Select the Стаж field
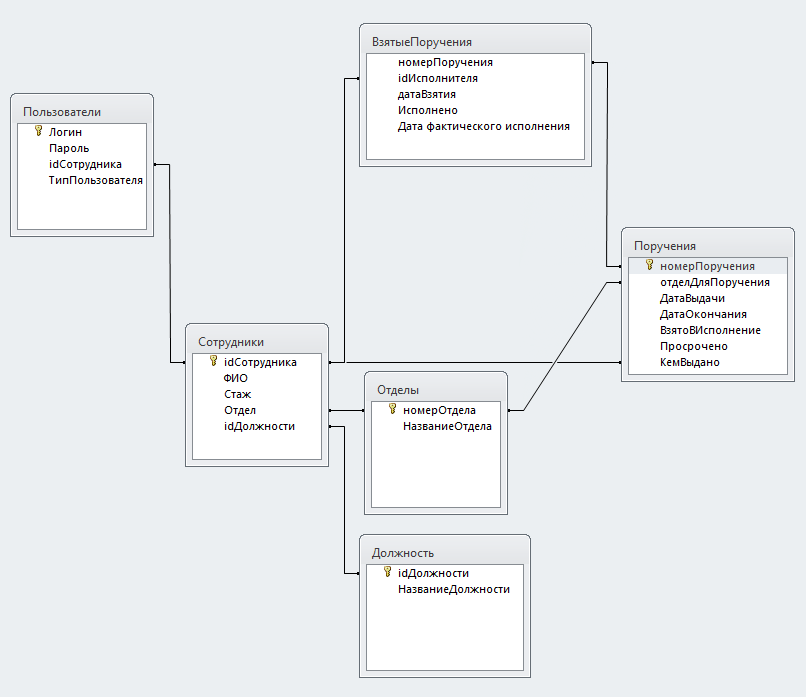The height and width of the screenshot is (697, 806). pyautogui.click(x=237, y=394)
